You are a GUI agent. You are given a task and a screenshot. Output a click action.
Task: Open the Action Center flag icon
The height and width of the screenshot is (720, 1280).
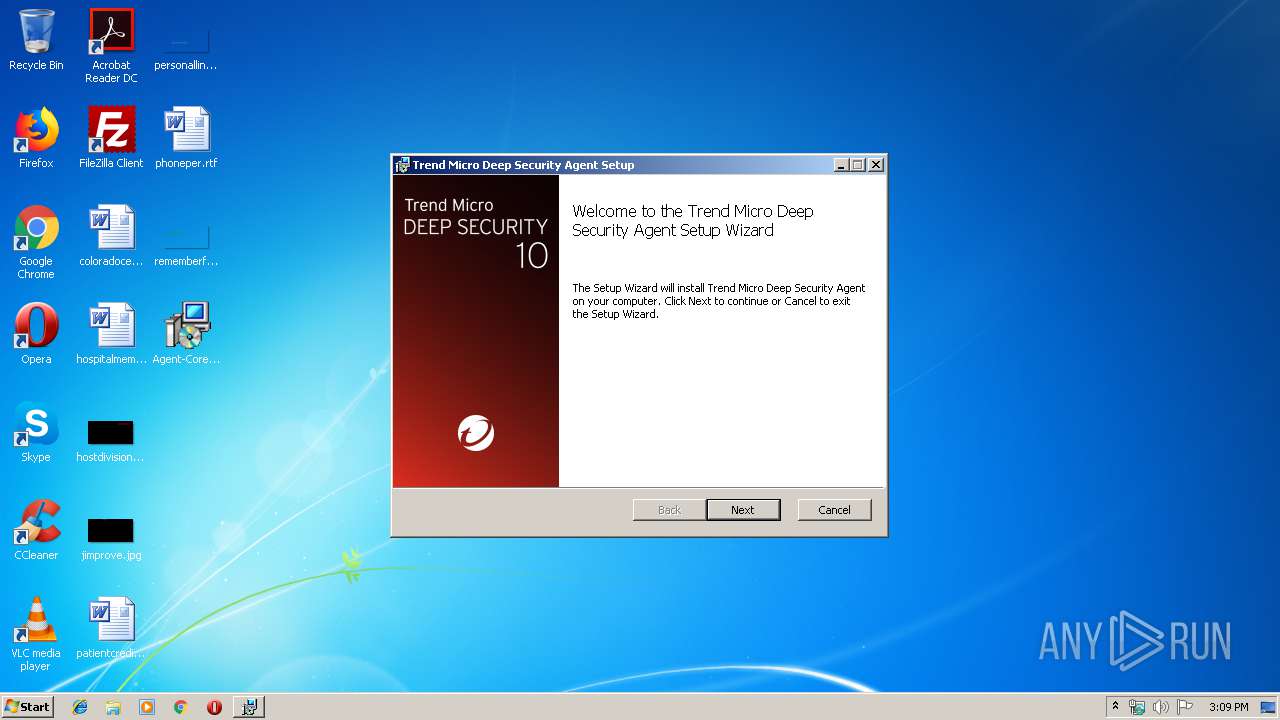(1185, 707)
